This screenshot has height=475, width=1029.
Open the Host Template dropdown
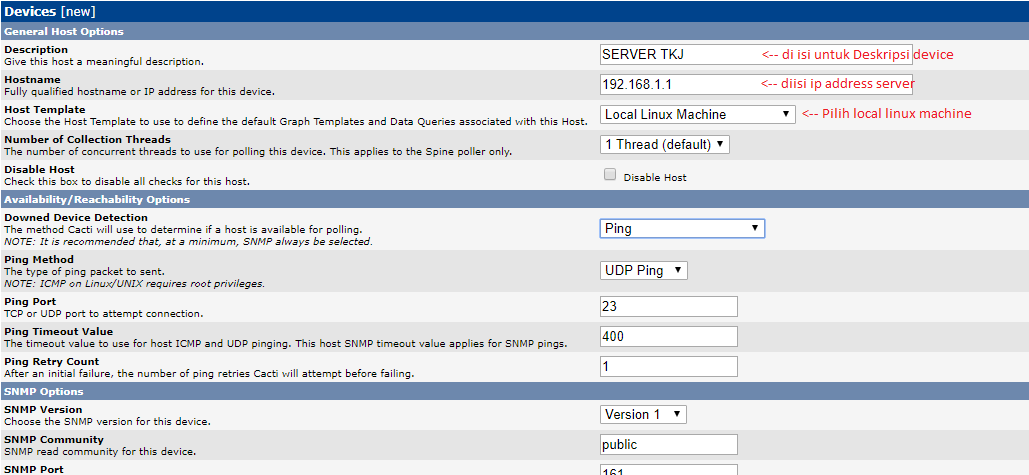pyautogui.click(x=698, y=114)
